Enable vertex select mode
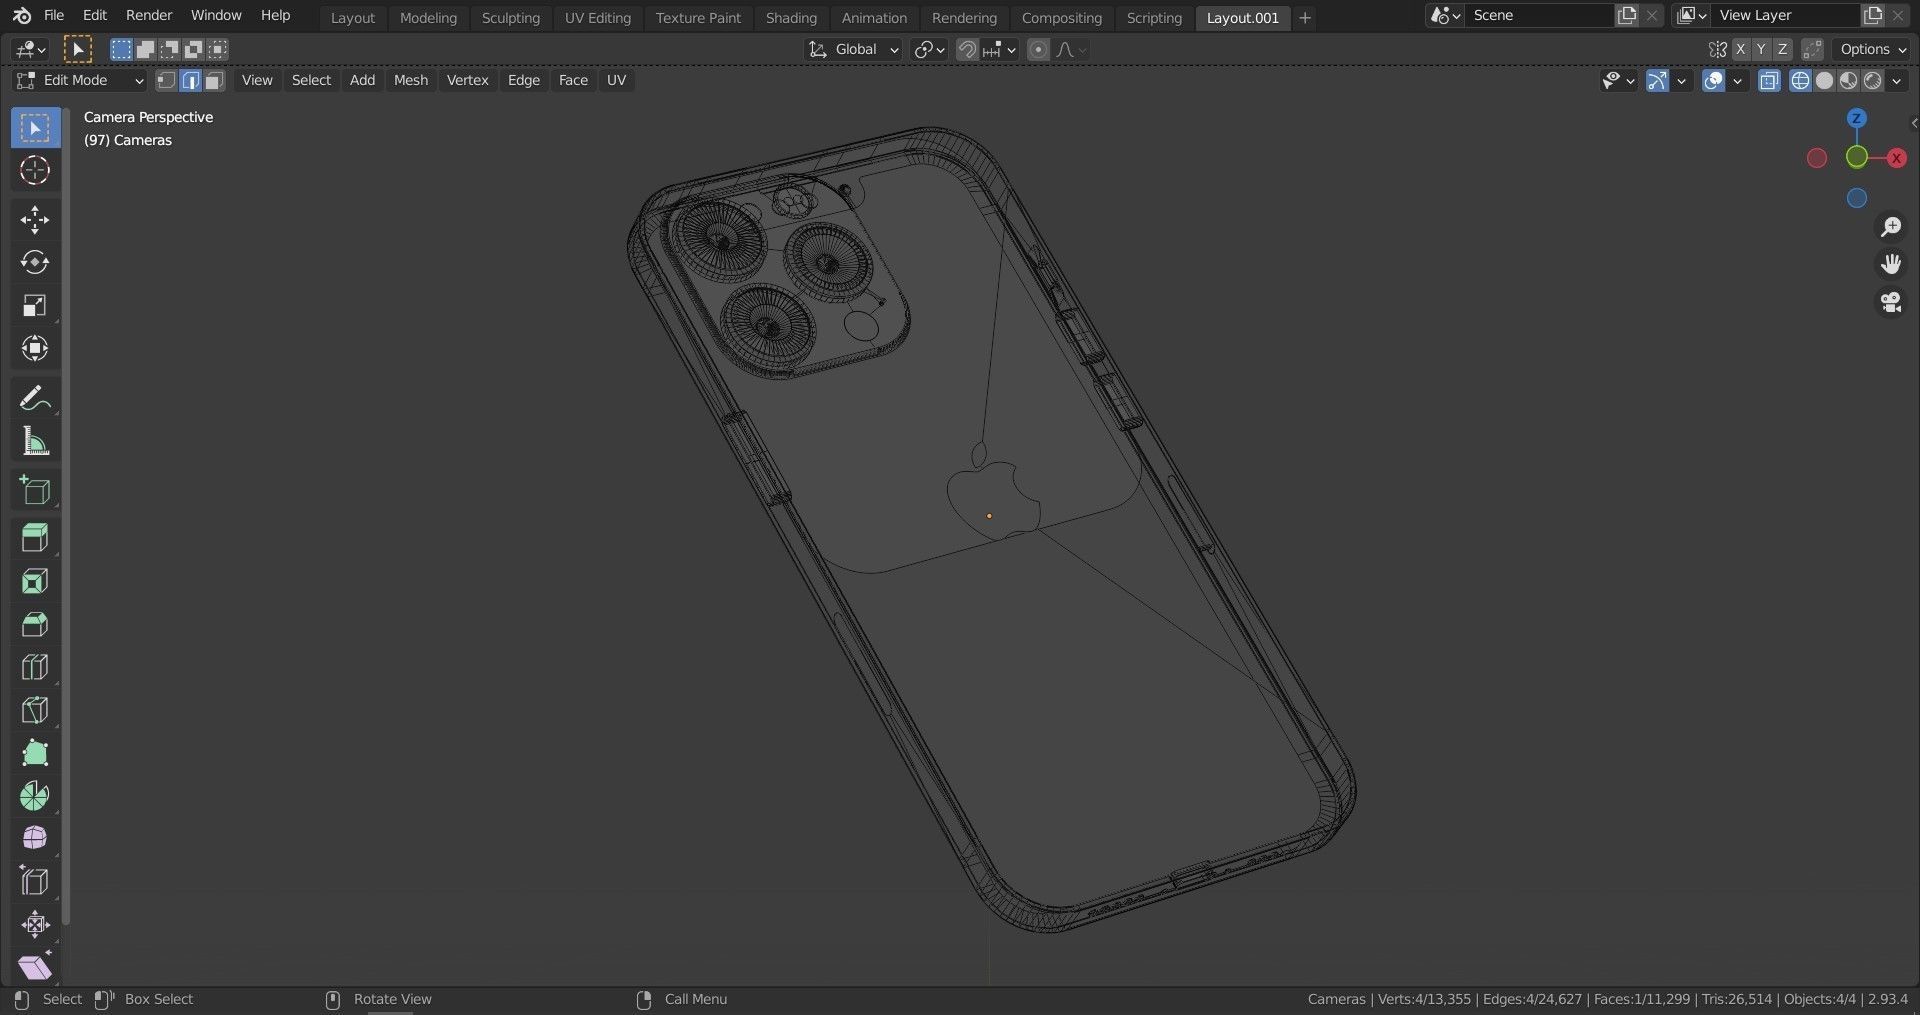Viewport: 1920px width, 1015px height. tap(166, 80)
